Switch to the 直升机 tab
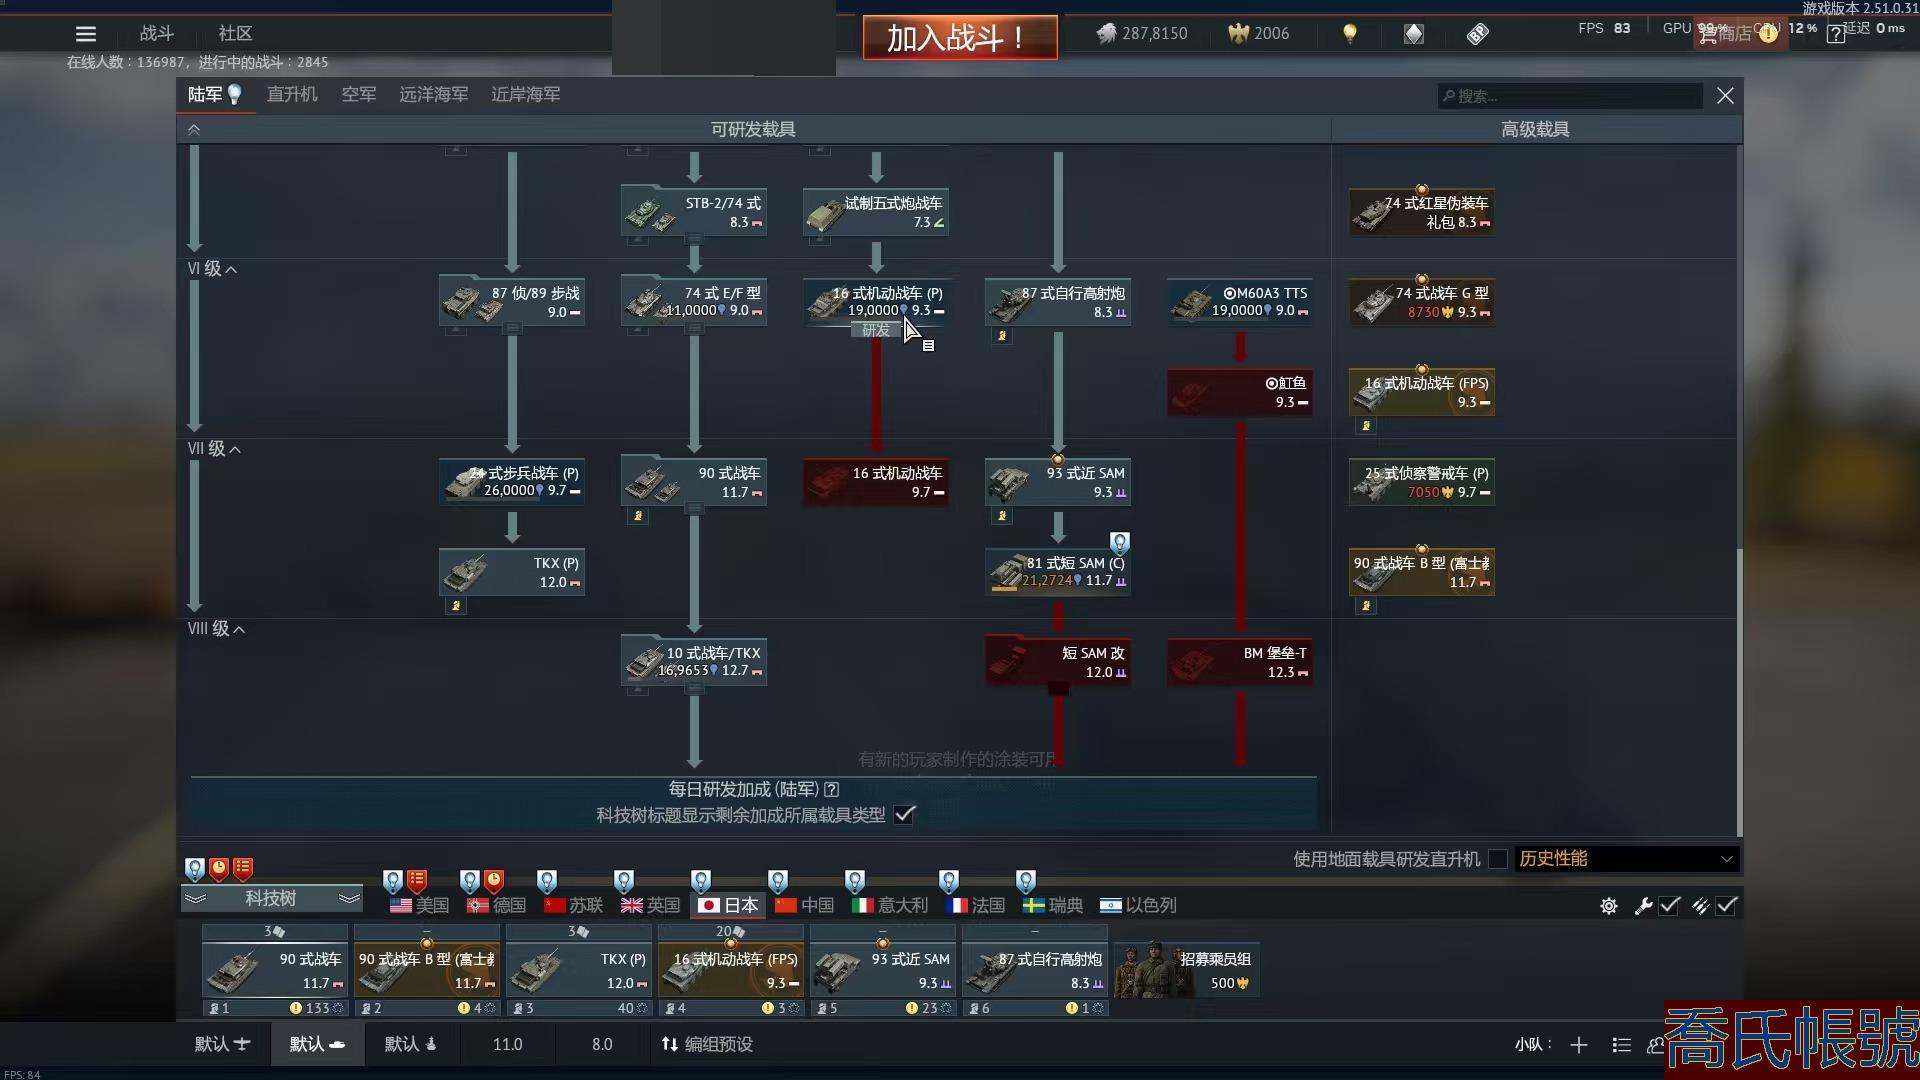 pyautogui.click(x=292, y=94)
